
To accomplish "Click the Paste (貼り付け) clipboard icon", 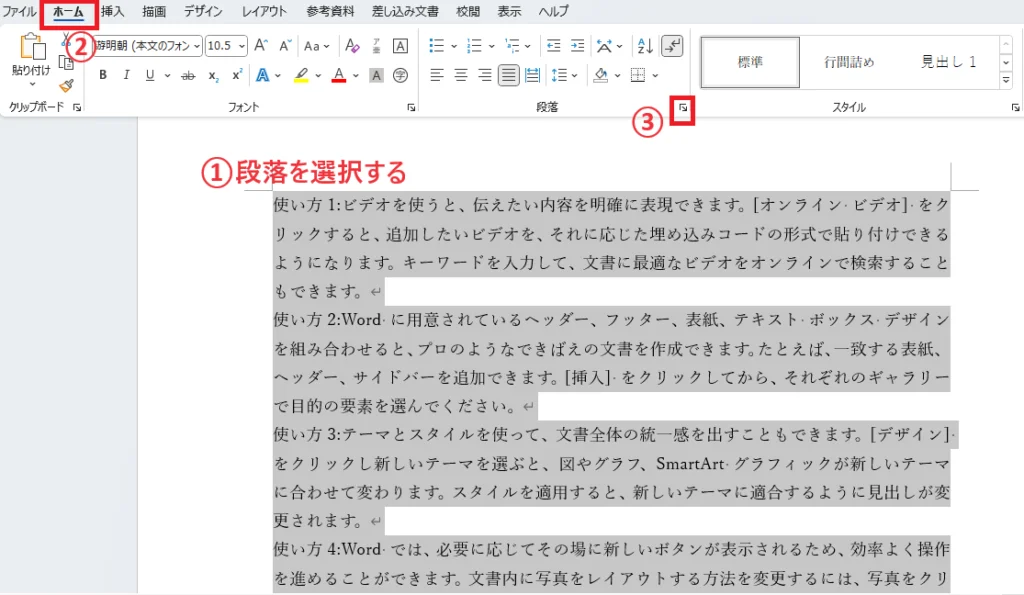I will point(31,47).
